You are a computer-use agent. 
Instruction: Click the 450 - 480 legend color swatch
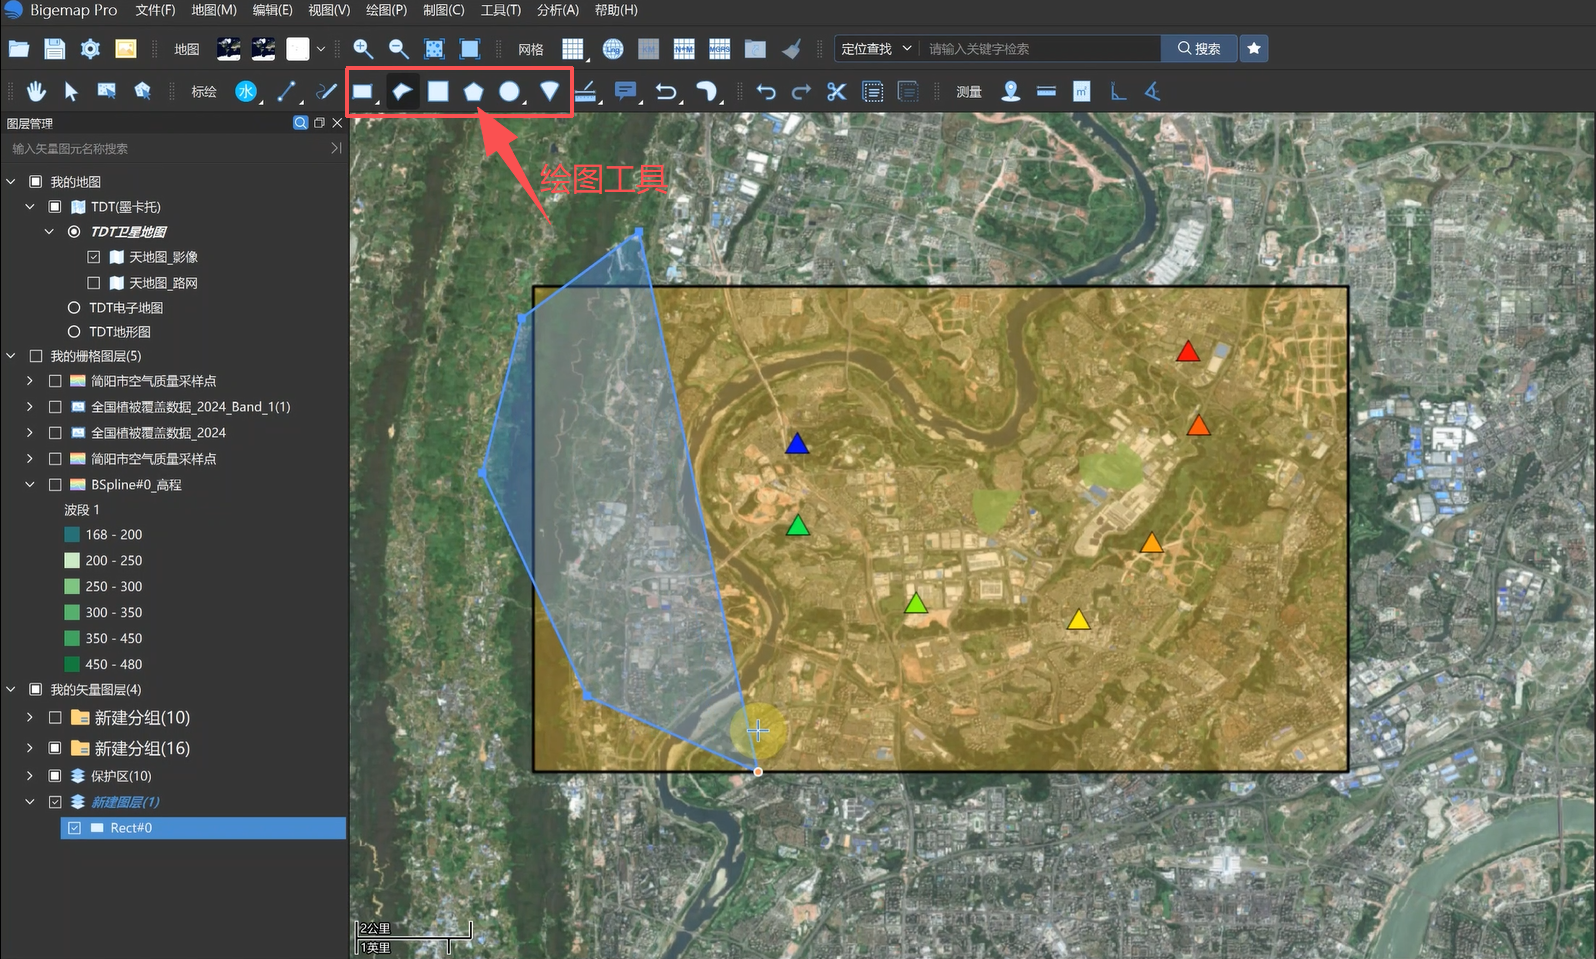(x=72, y=664)
